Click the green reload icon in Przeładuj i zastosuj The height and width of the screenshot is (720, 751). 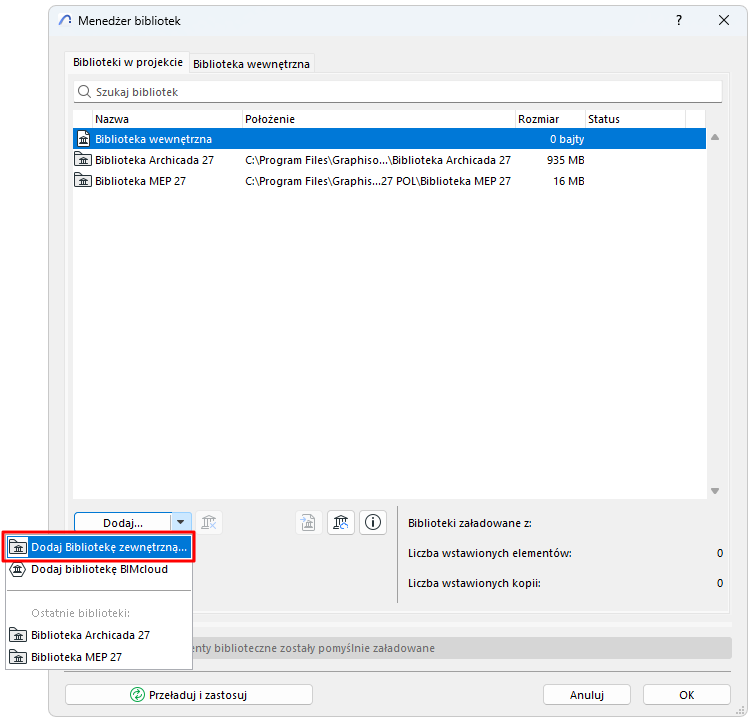[x=137, y=695]
